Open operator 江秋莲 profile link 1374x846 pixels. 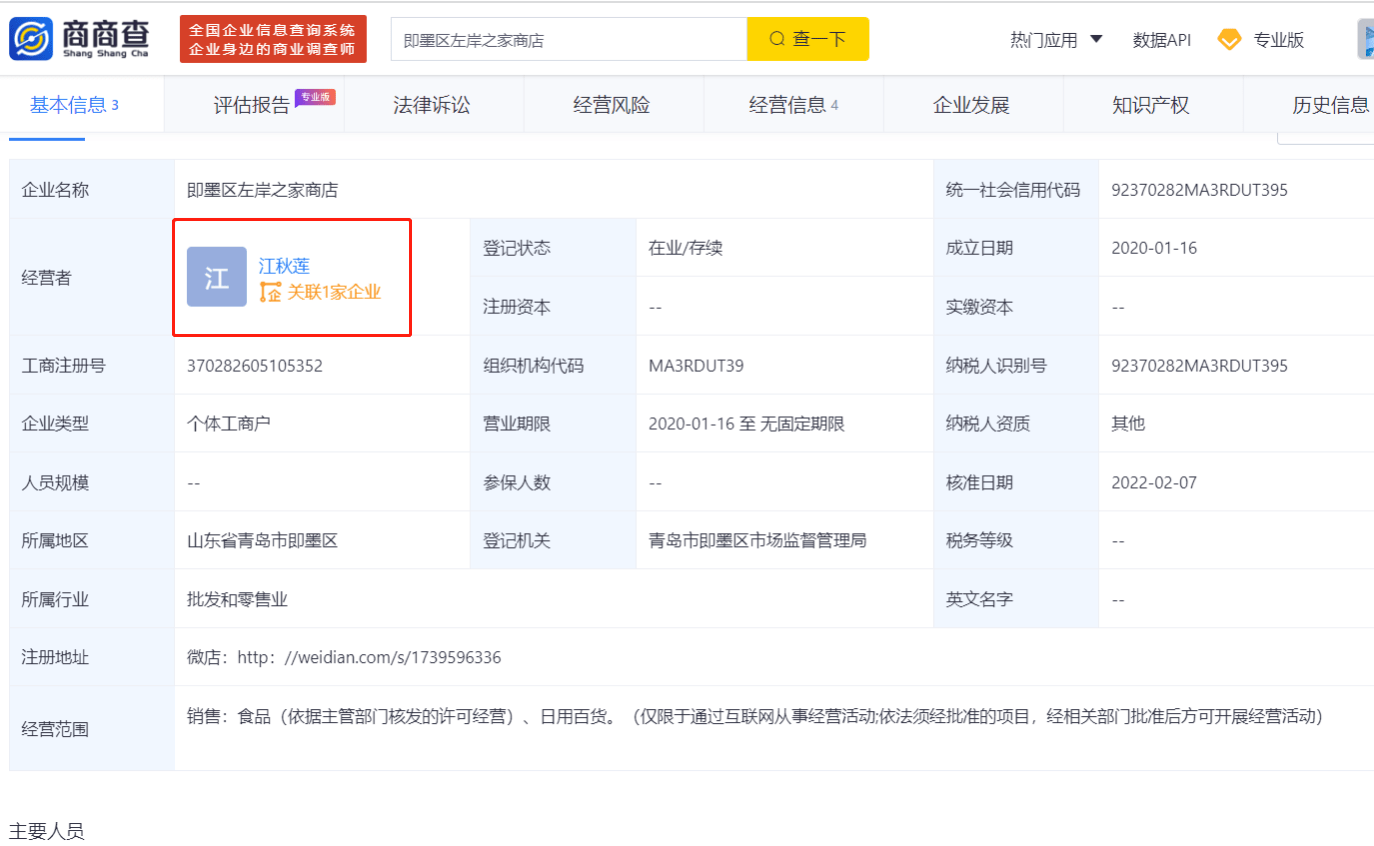click(x=284, y=266)
